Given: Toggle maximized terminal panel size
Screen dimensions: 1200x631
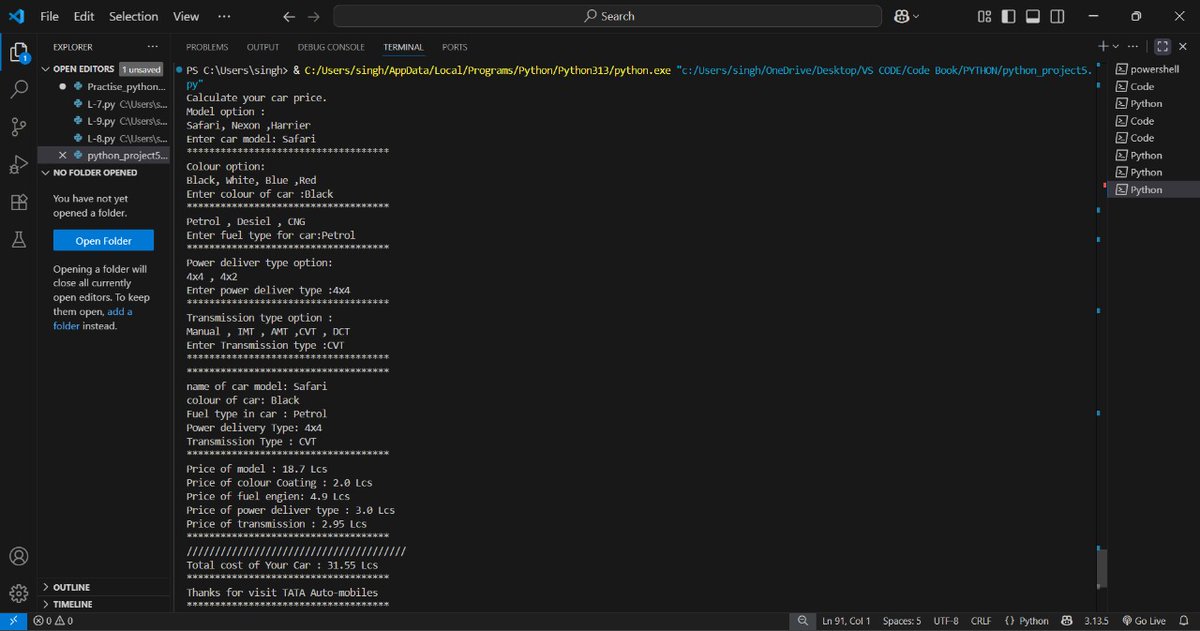Looking at the screenshot, I should click(1162, 47).
